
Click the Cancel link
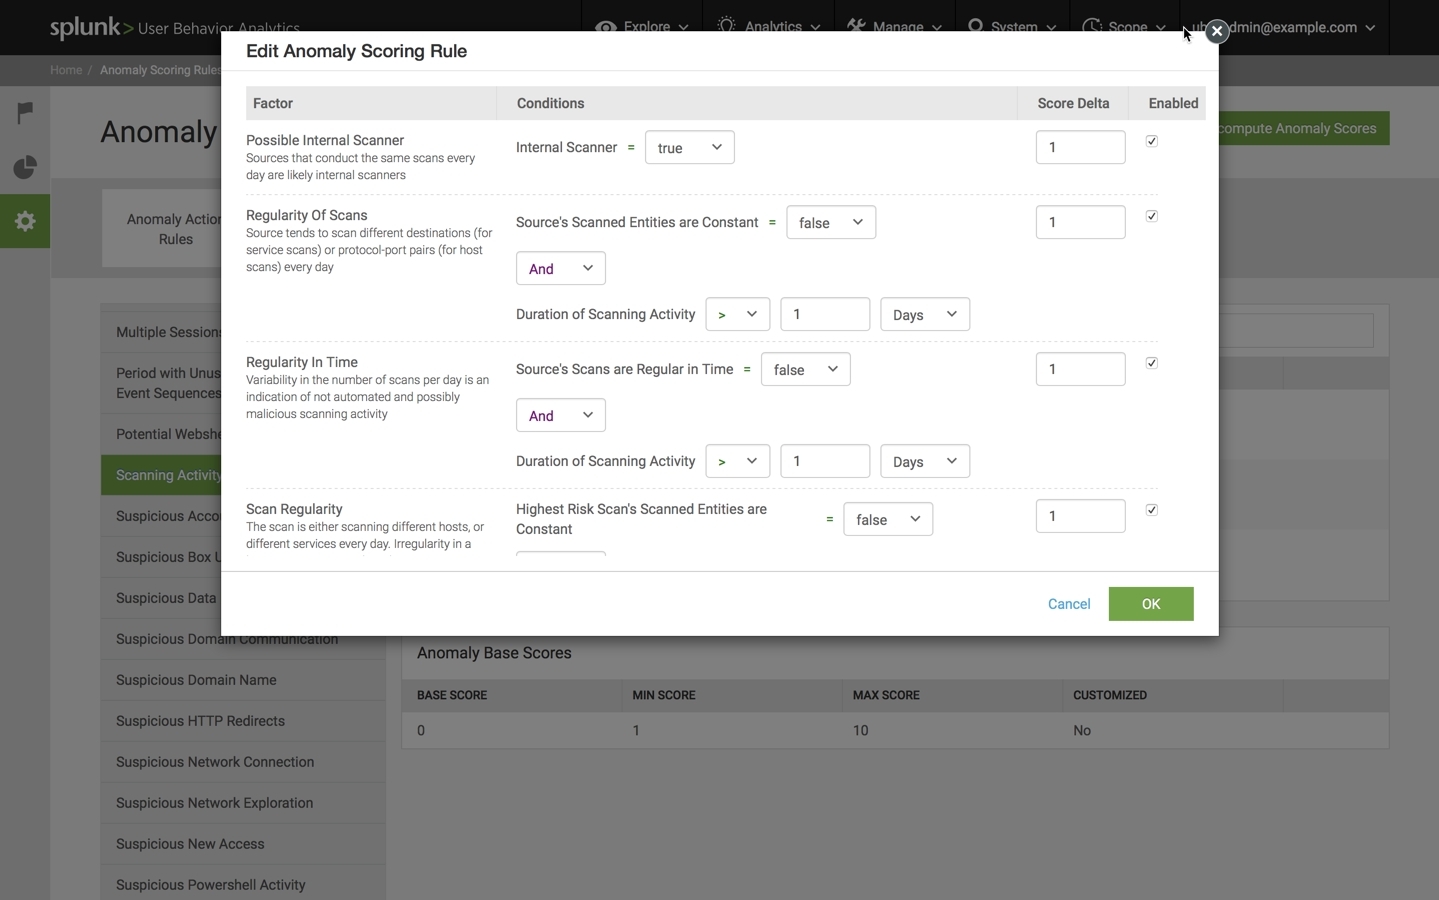pyautogui.click(x=1068, y=604)
